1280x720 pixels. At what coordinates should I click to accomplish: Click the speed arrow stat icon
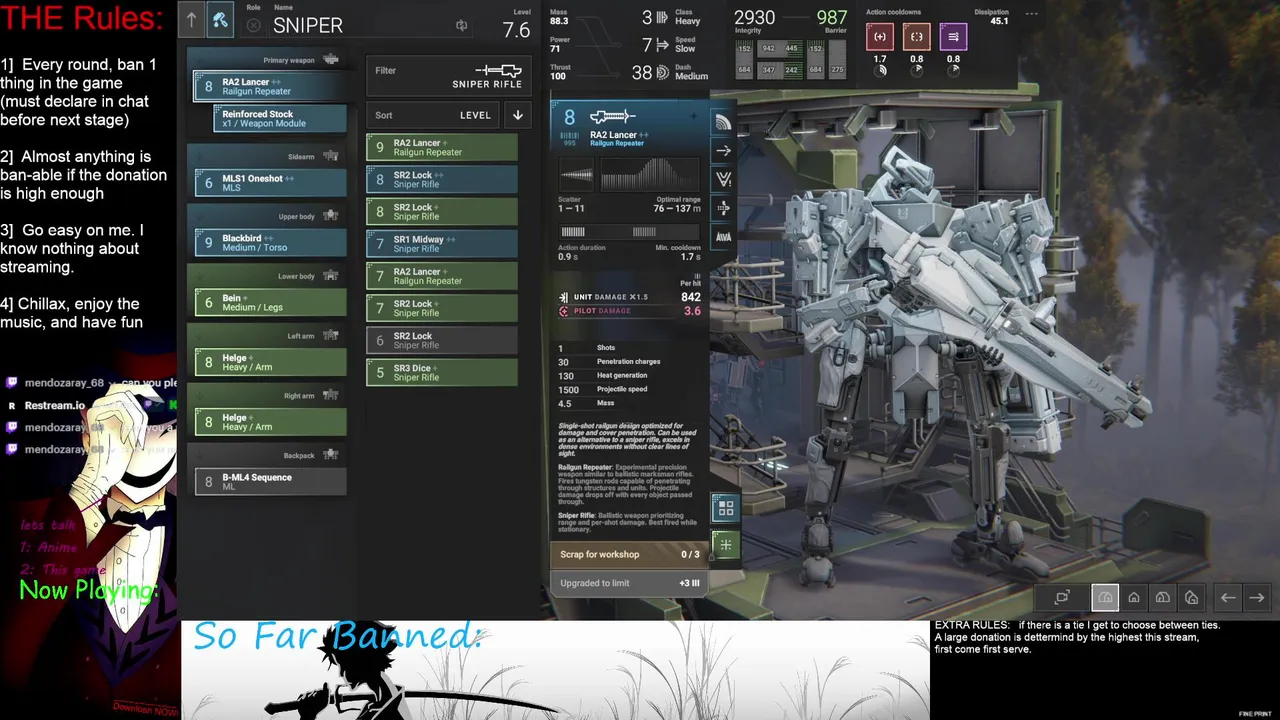coord(662,45)
